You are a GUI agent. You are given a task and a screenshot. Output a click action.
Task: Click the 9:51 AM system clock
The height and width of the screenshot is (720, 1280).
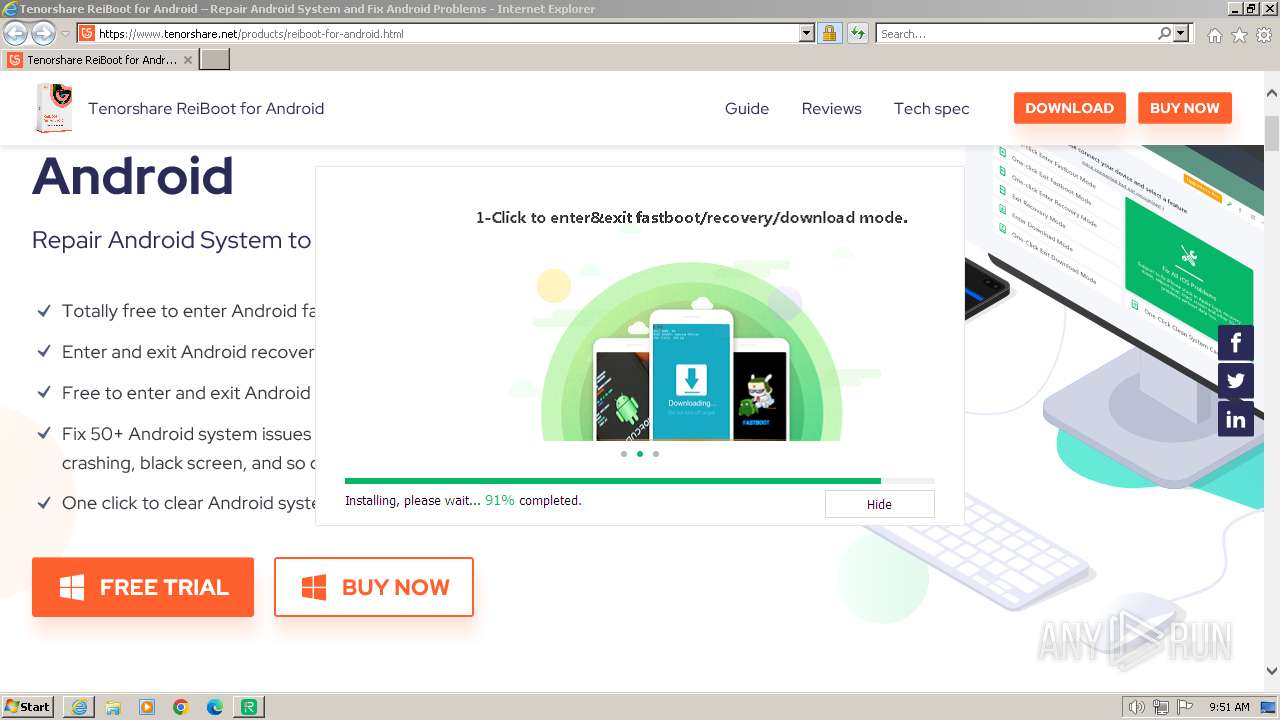click(x=1229, y=707)
